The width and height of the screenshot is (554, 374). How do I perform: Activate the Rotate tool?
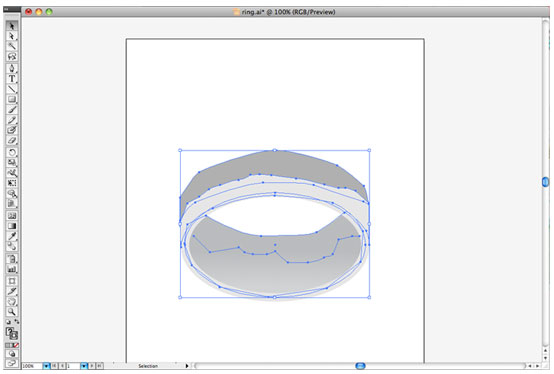12,152
